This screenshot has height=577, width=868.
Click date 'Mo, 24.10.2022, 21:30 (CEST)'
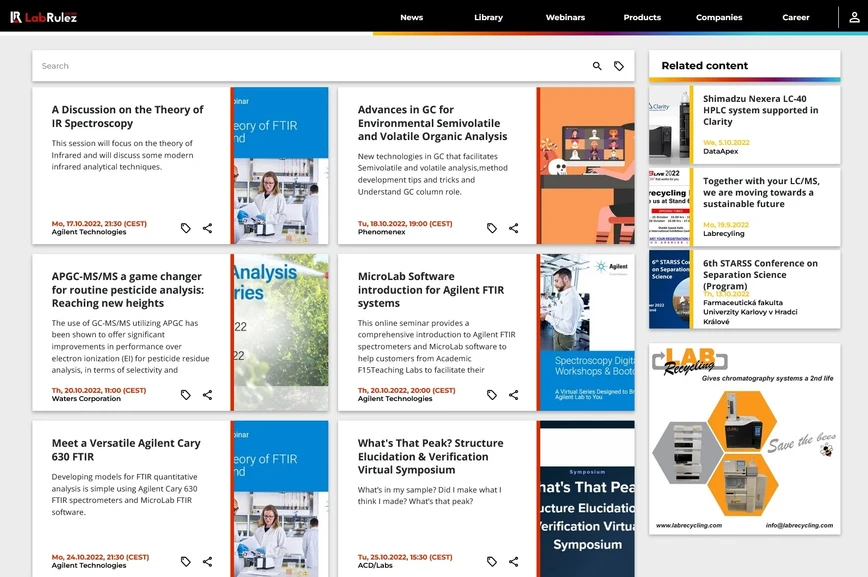point(100,557)
